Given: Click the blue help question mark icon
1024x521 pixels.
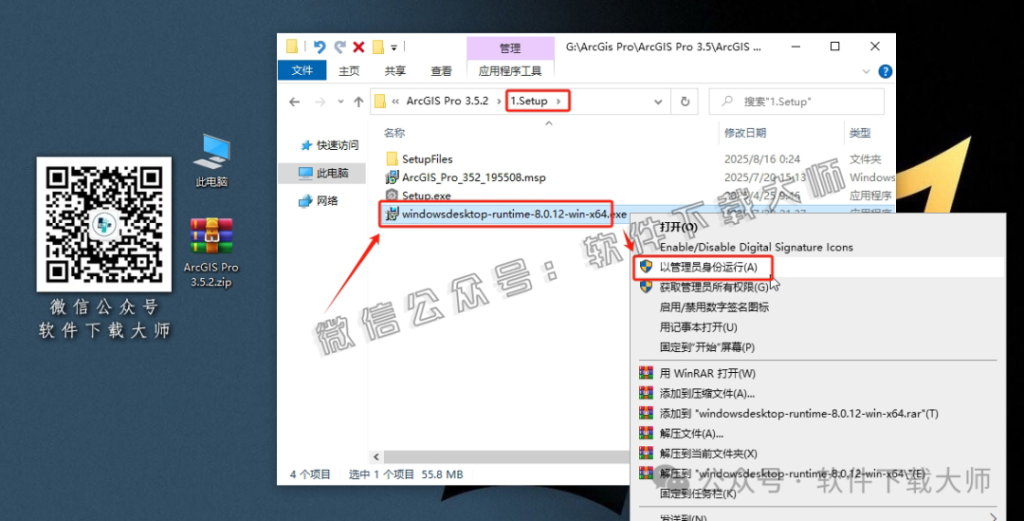Looking at the screenshot, I should [885, 71].
